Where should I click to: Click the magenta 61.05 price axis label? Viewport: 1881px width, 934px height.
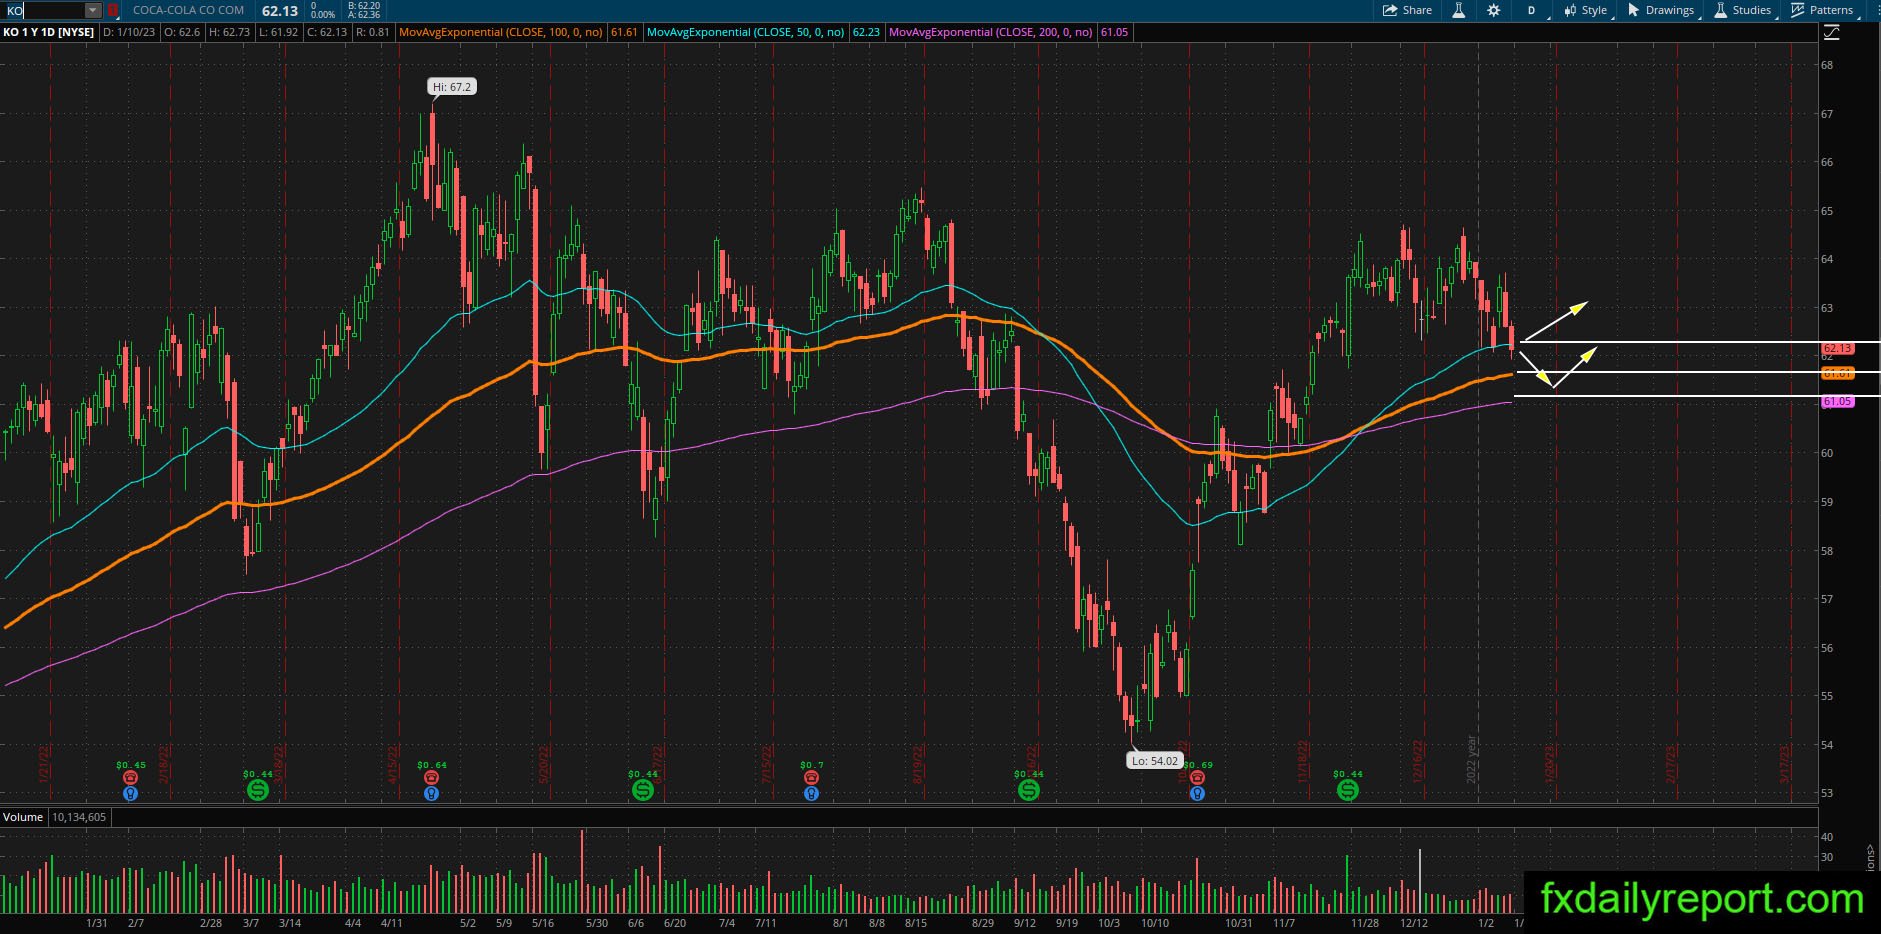click(1838, 402)
